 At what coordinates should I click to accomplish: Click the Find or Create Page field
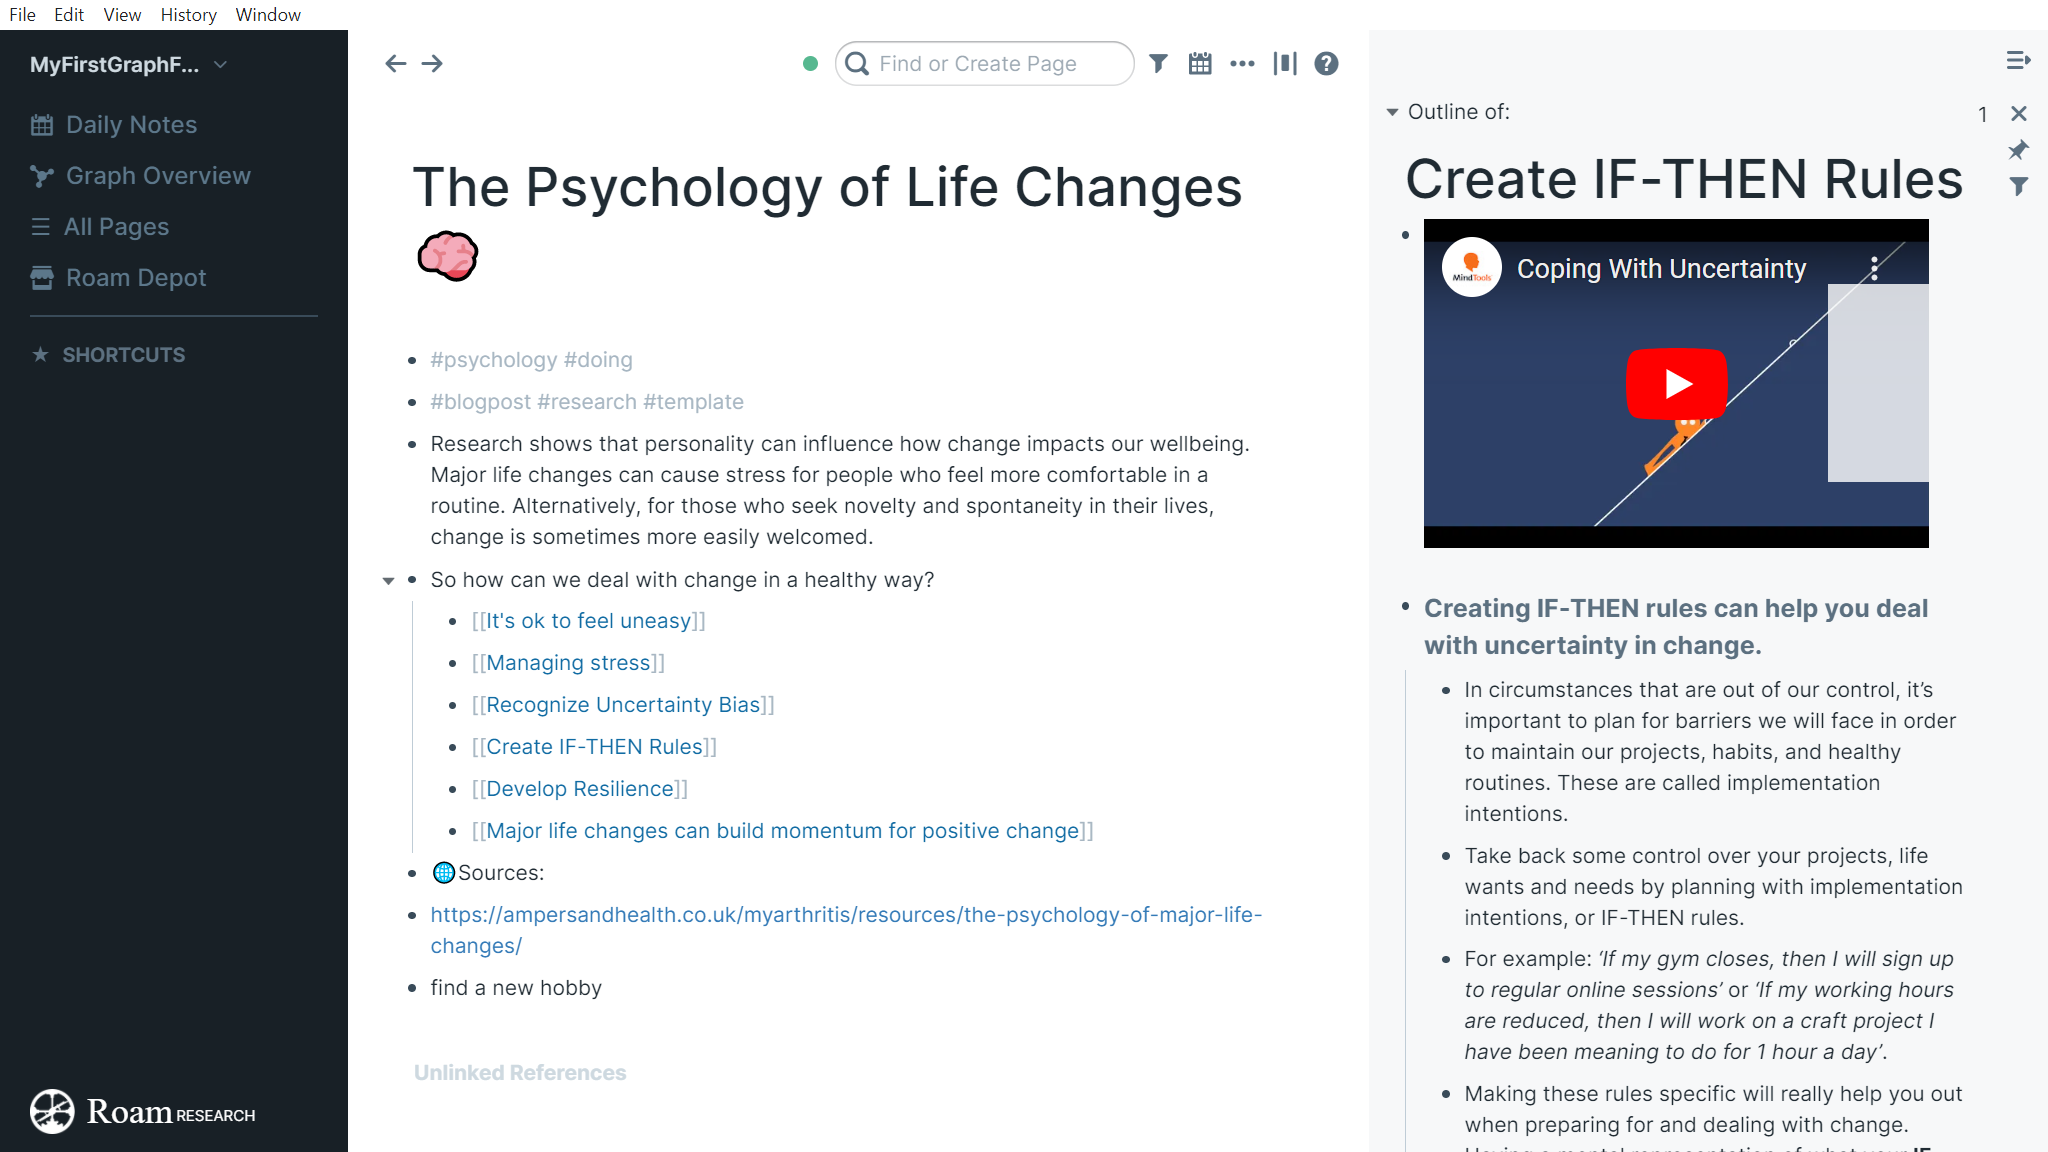tap(984, 64)
